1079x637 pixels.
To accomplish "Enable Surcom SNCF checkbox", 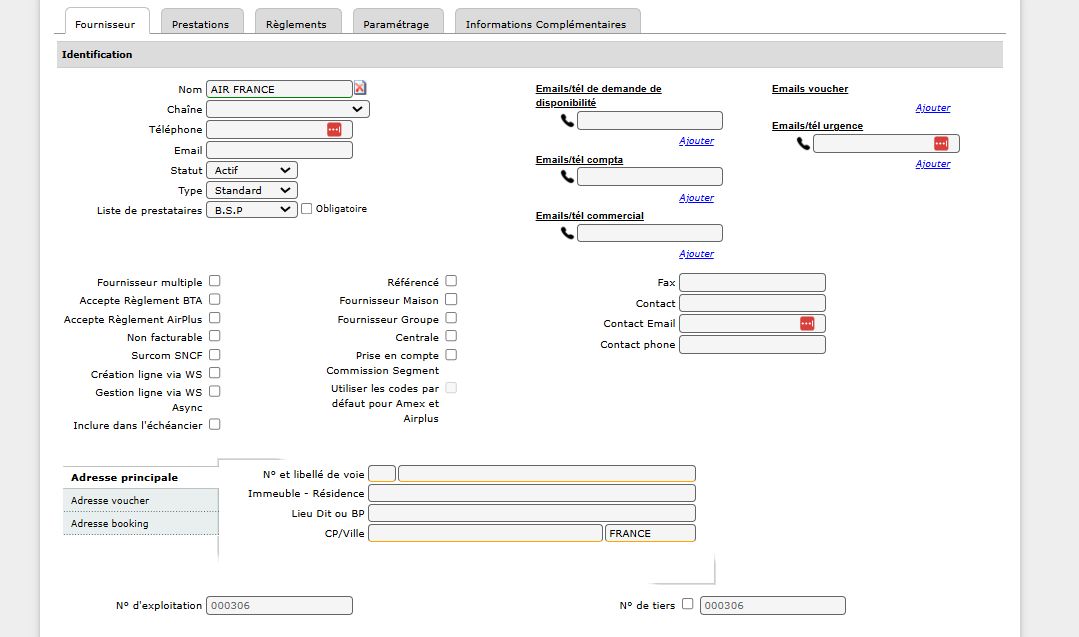I will [215, 354].
